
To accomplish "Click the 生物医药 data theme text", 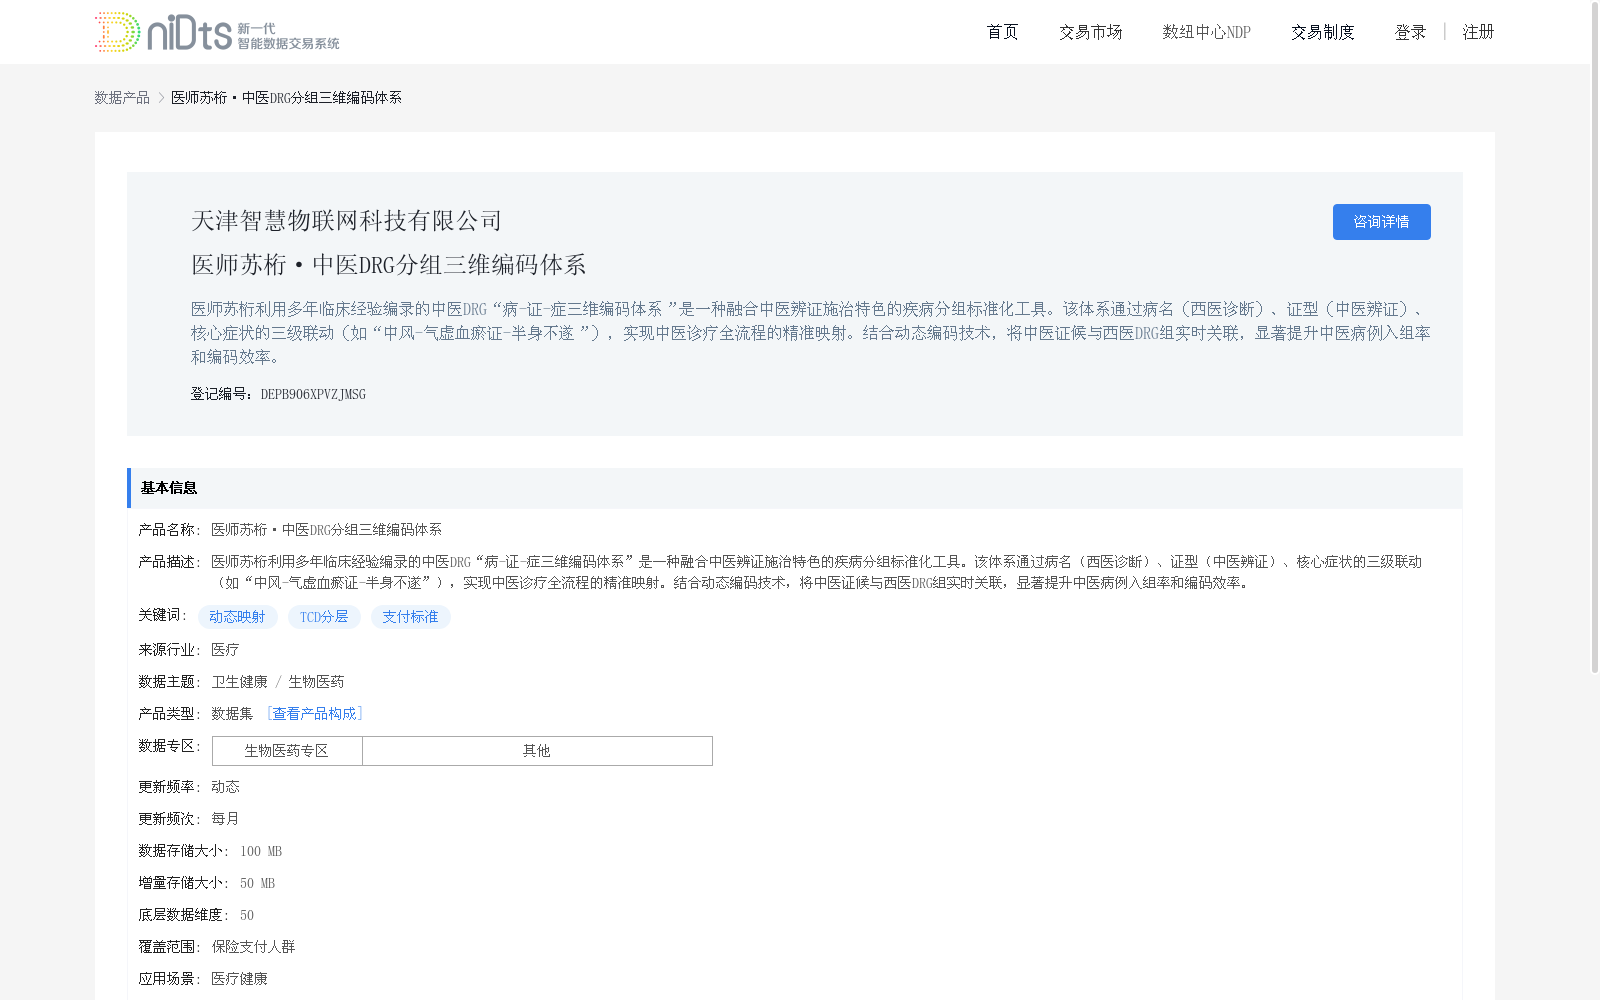I will [316, 682].
